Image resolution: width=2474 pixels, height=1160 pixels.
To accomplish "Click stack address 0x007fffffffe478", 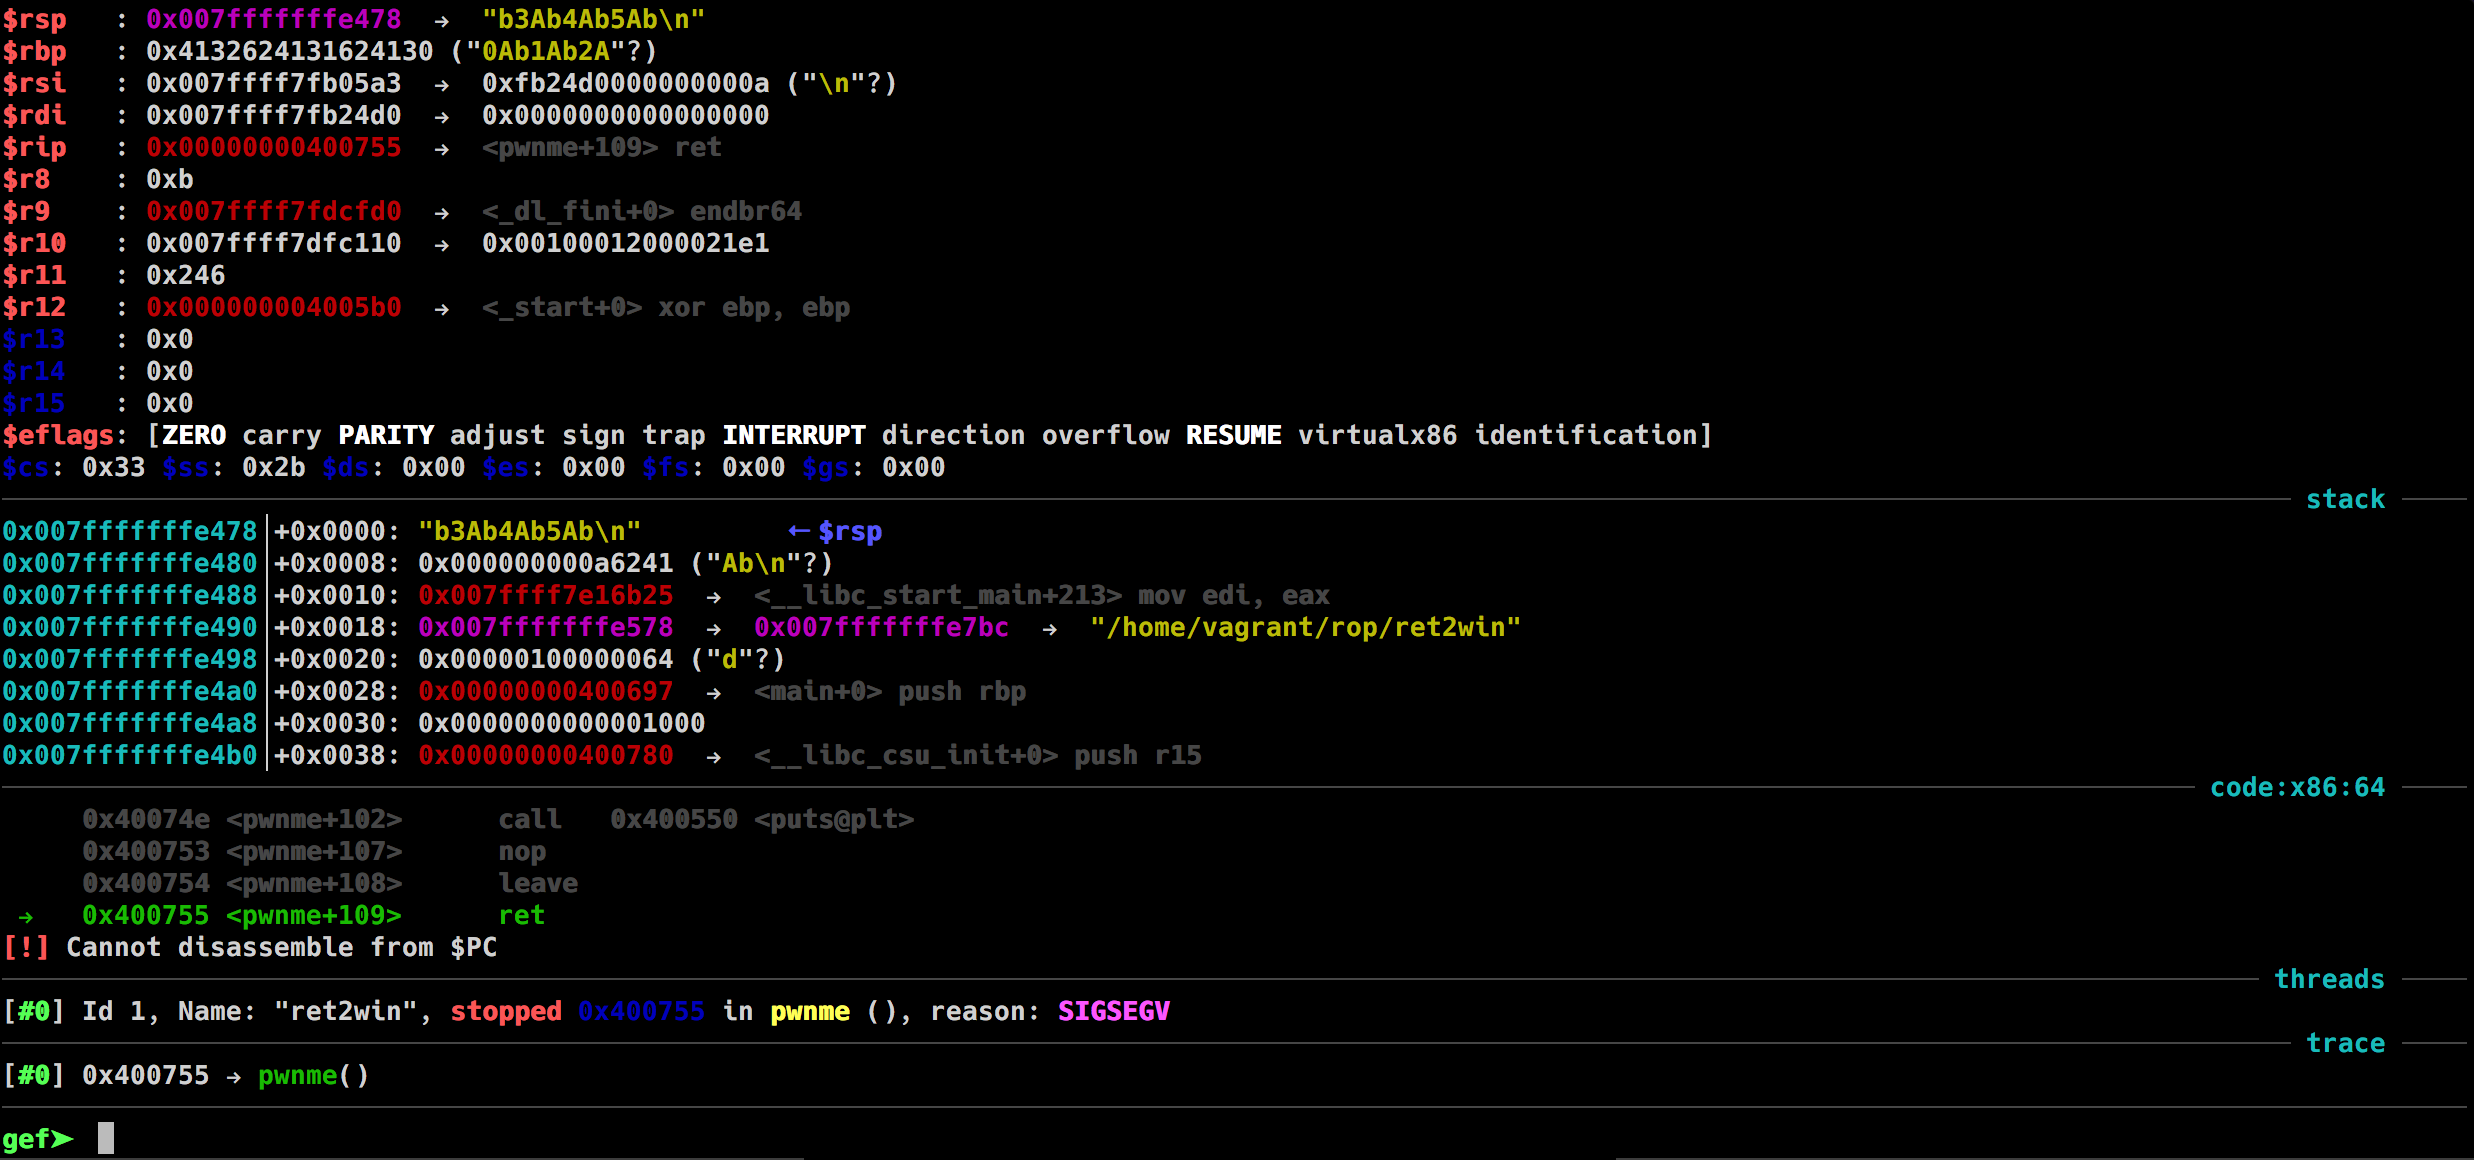I will pyautogui.click(x=129, y=531).
